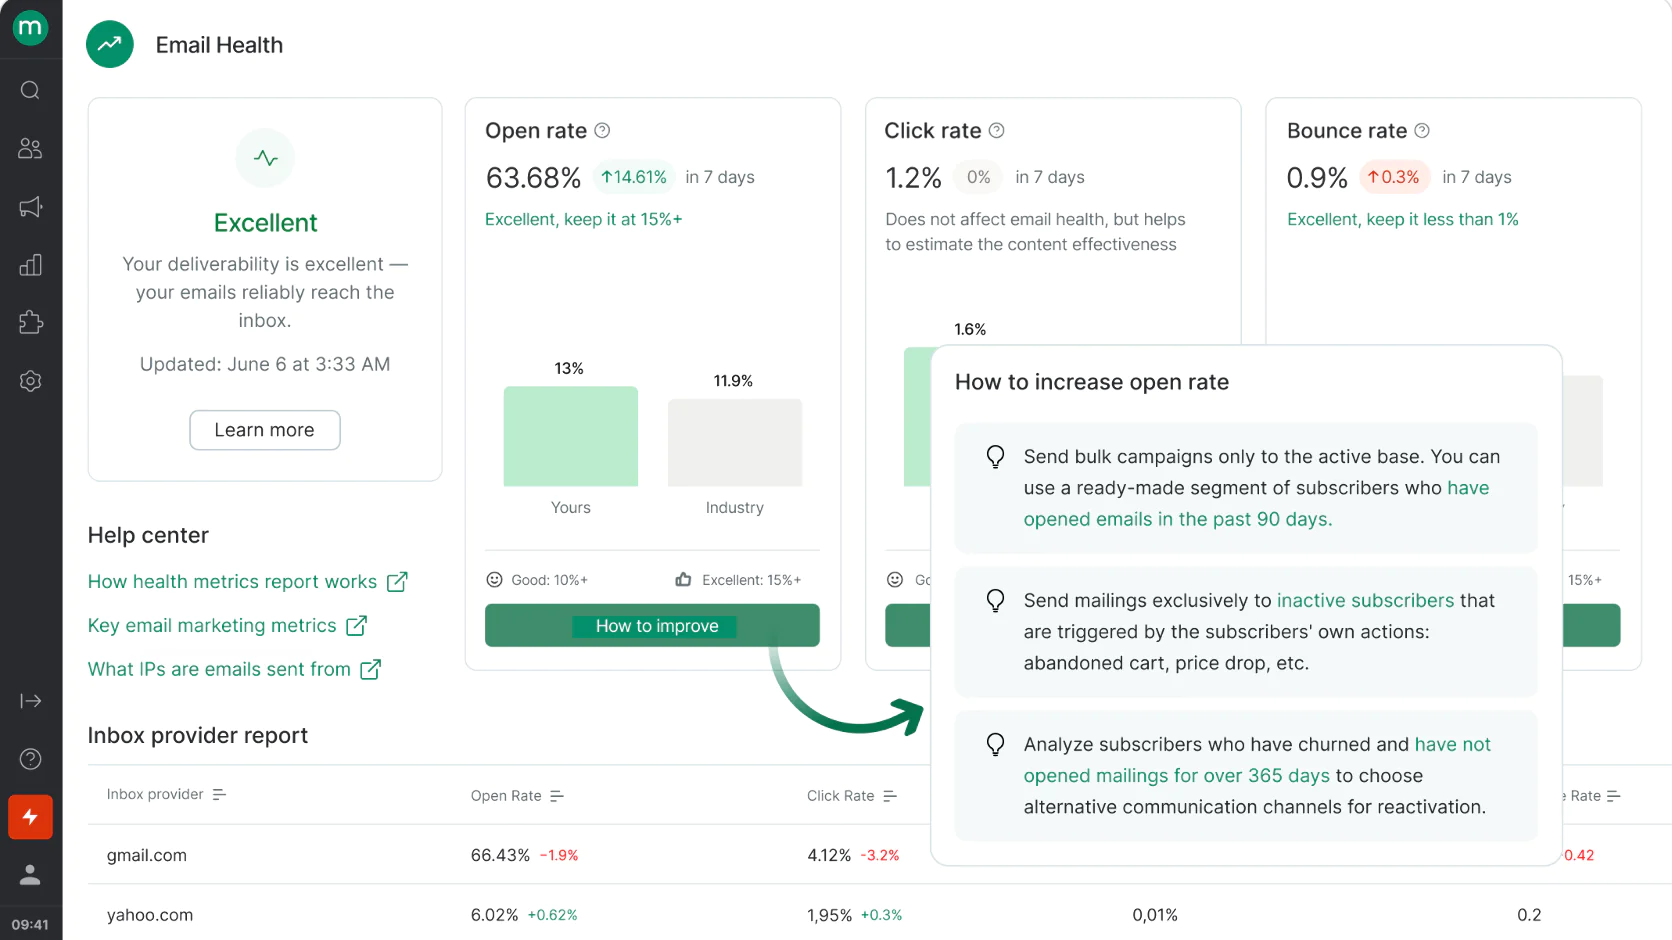Open 'How health metrics report works' link
The width and height of the screenshot is (1672, 940).
tap(233, 582)
